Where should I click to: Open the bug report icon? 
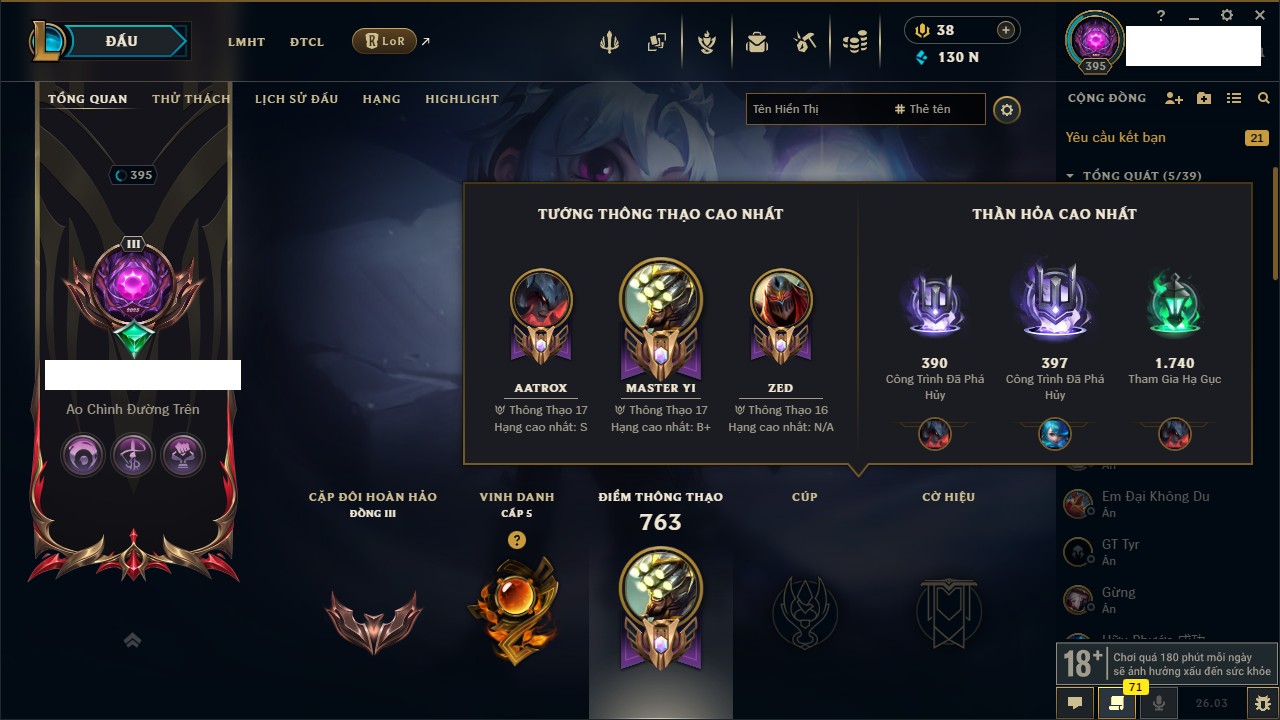coord(1262,703)
